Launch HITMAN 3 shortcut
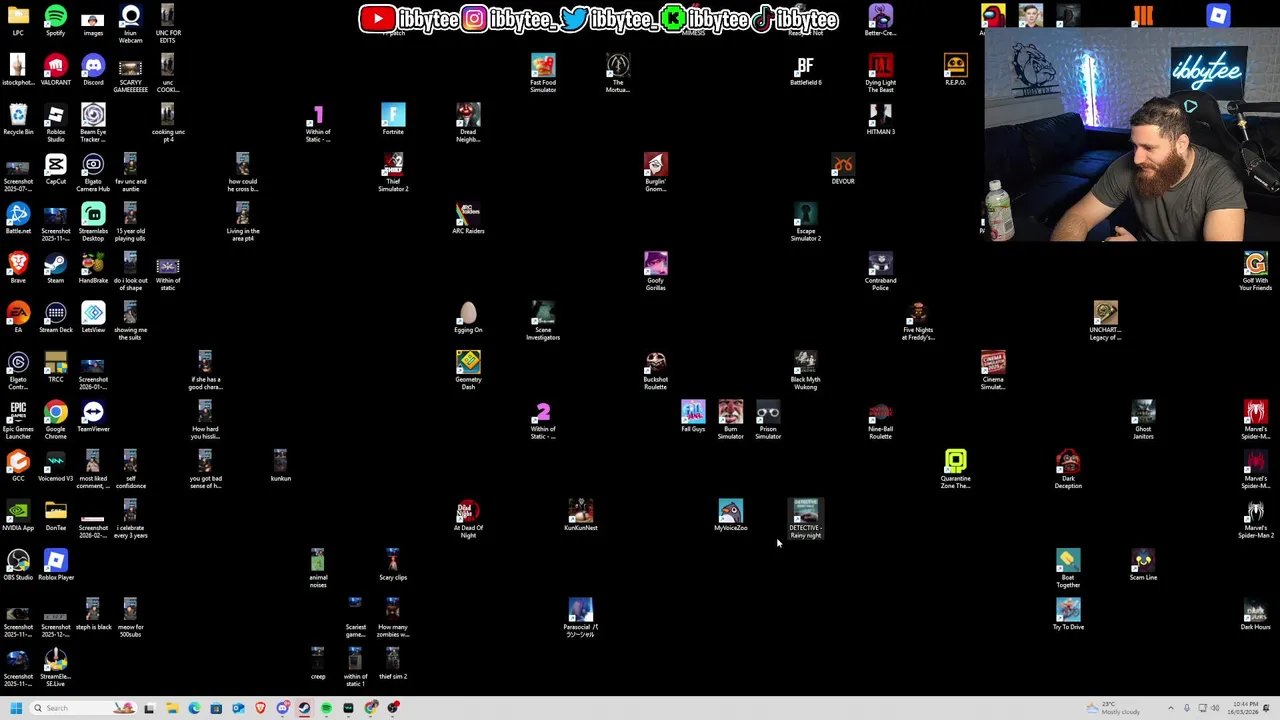Viewport: 1280px width, 720px height. click(x=880, y=120)
